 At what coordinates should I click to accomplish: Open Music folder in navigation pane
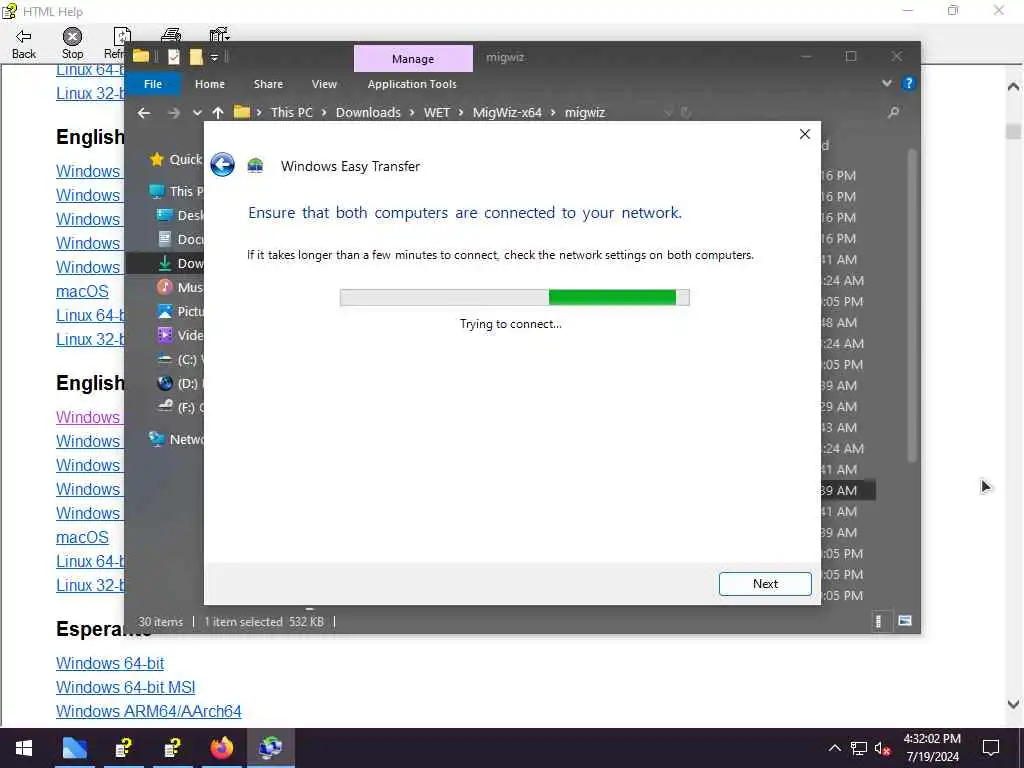[x=180, y=287]
